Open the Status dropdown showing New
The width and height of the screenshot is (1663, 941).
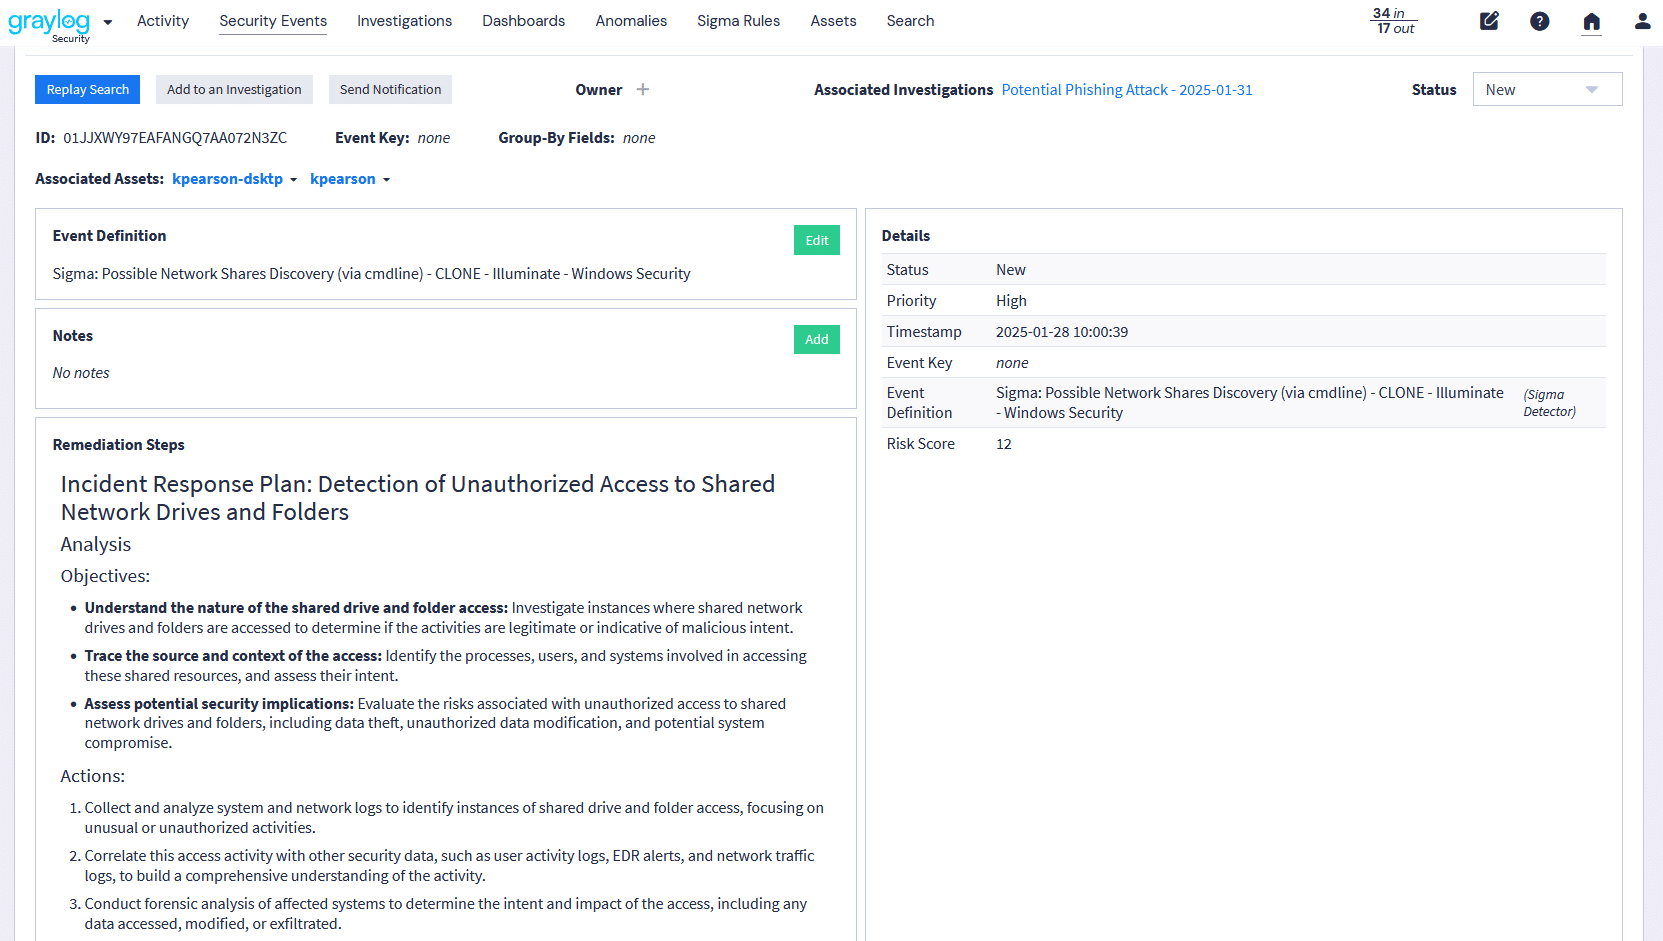(1546, 89)
